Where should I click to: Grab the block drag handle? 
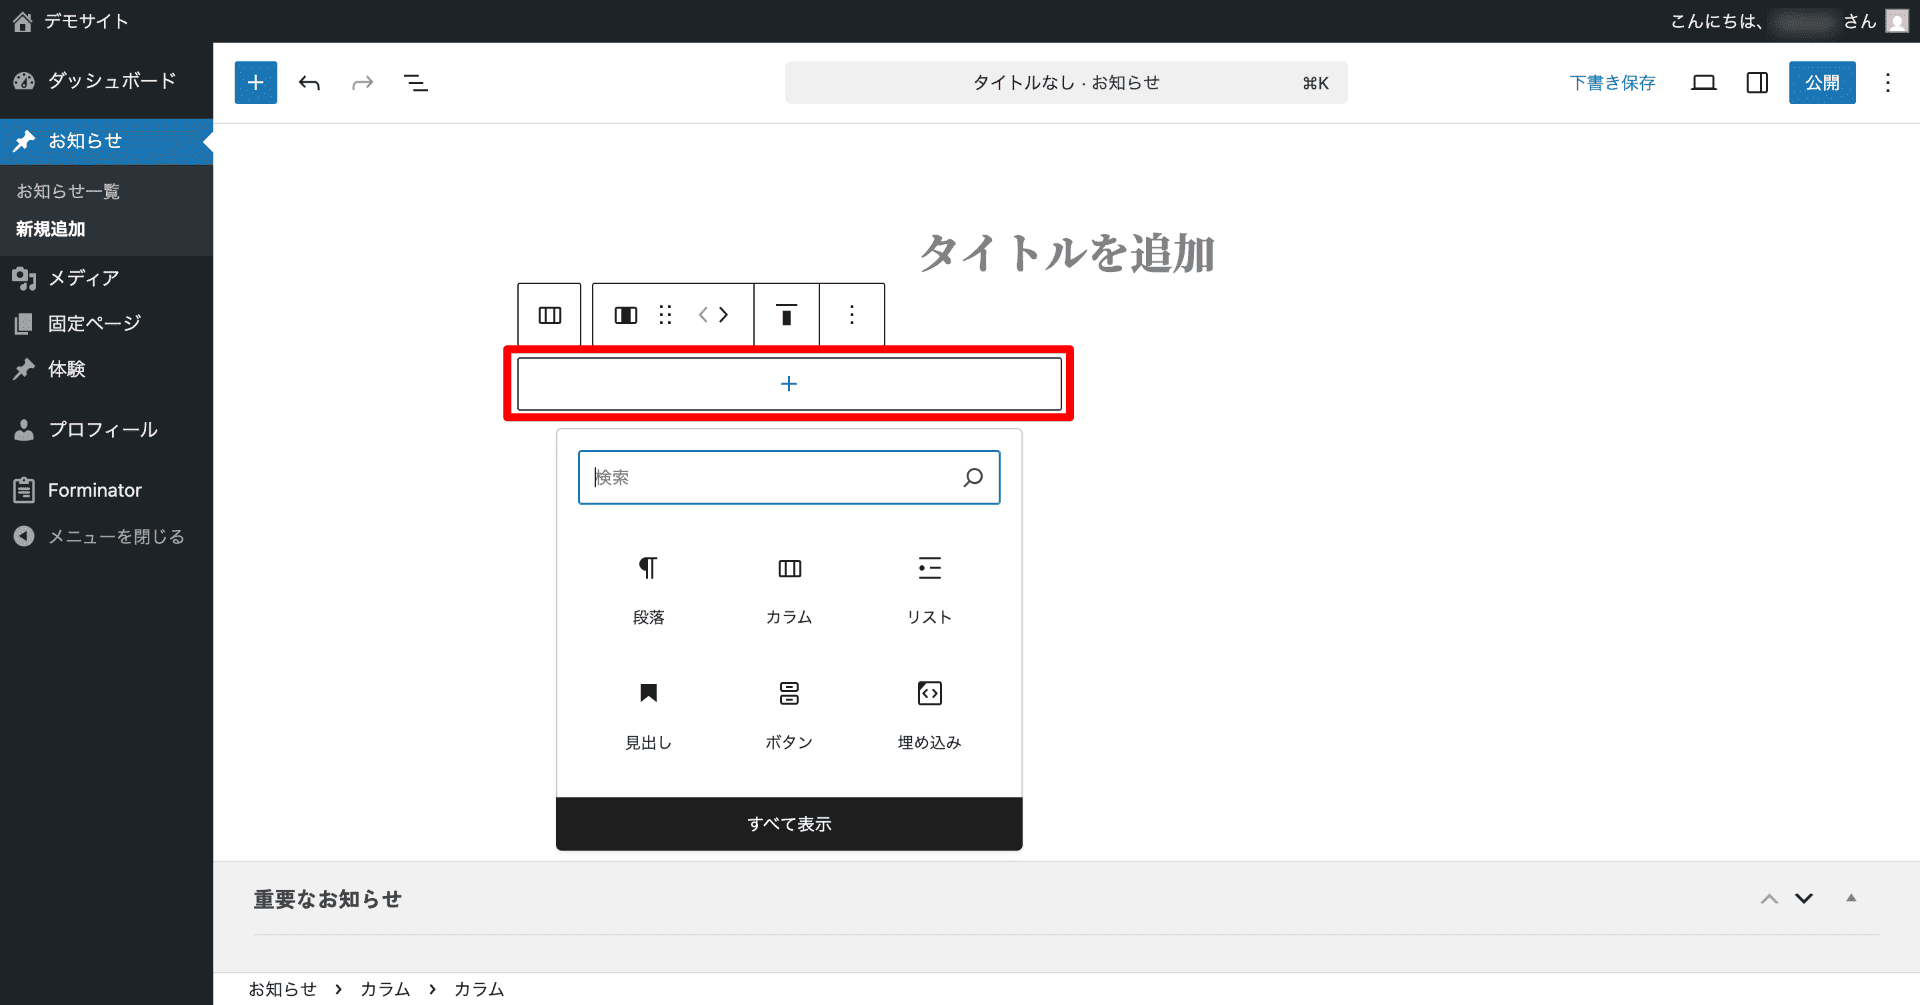click(666, 315)
